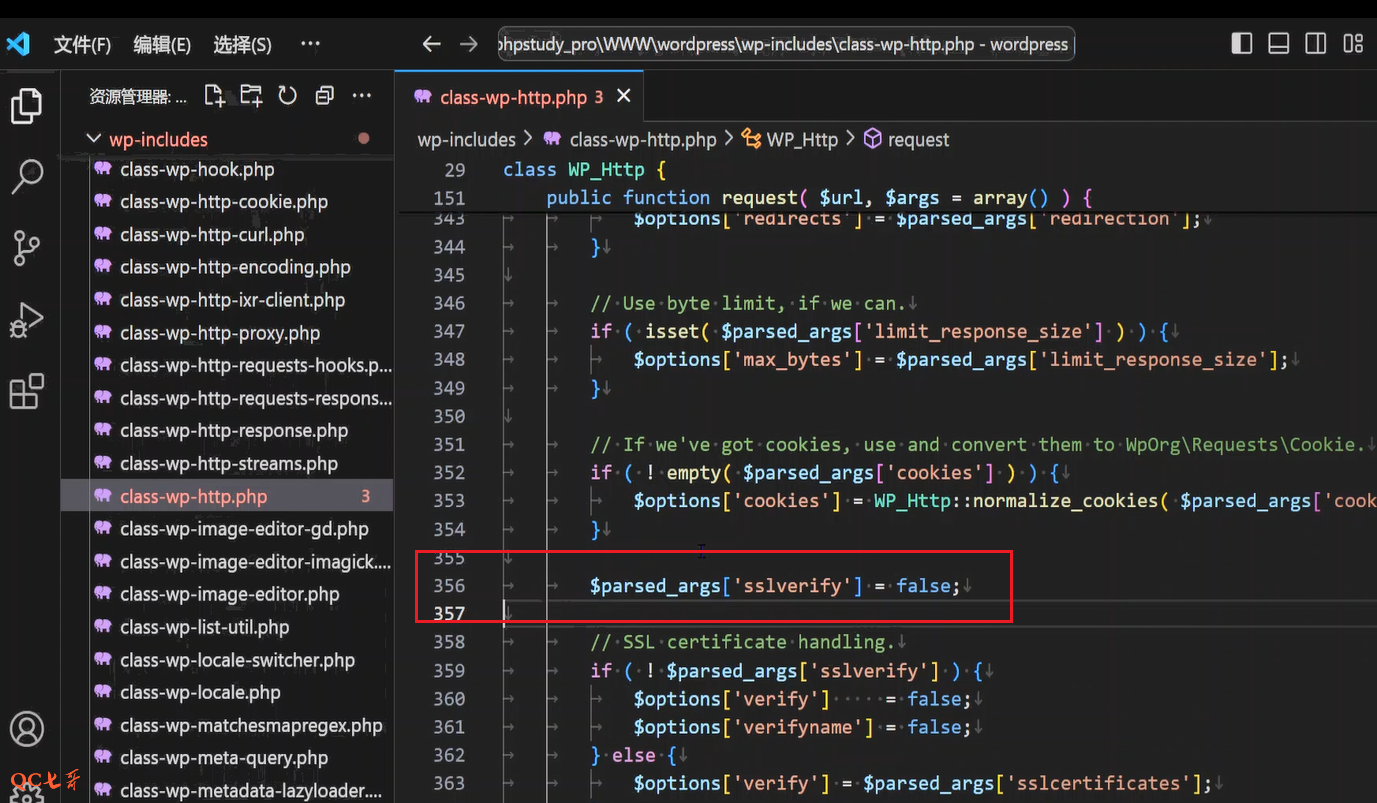The width and height of the screenshot is (1377, 803).
Task: Refresh the explorer file tree
Action: click(x=288, y=96)
